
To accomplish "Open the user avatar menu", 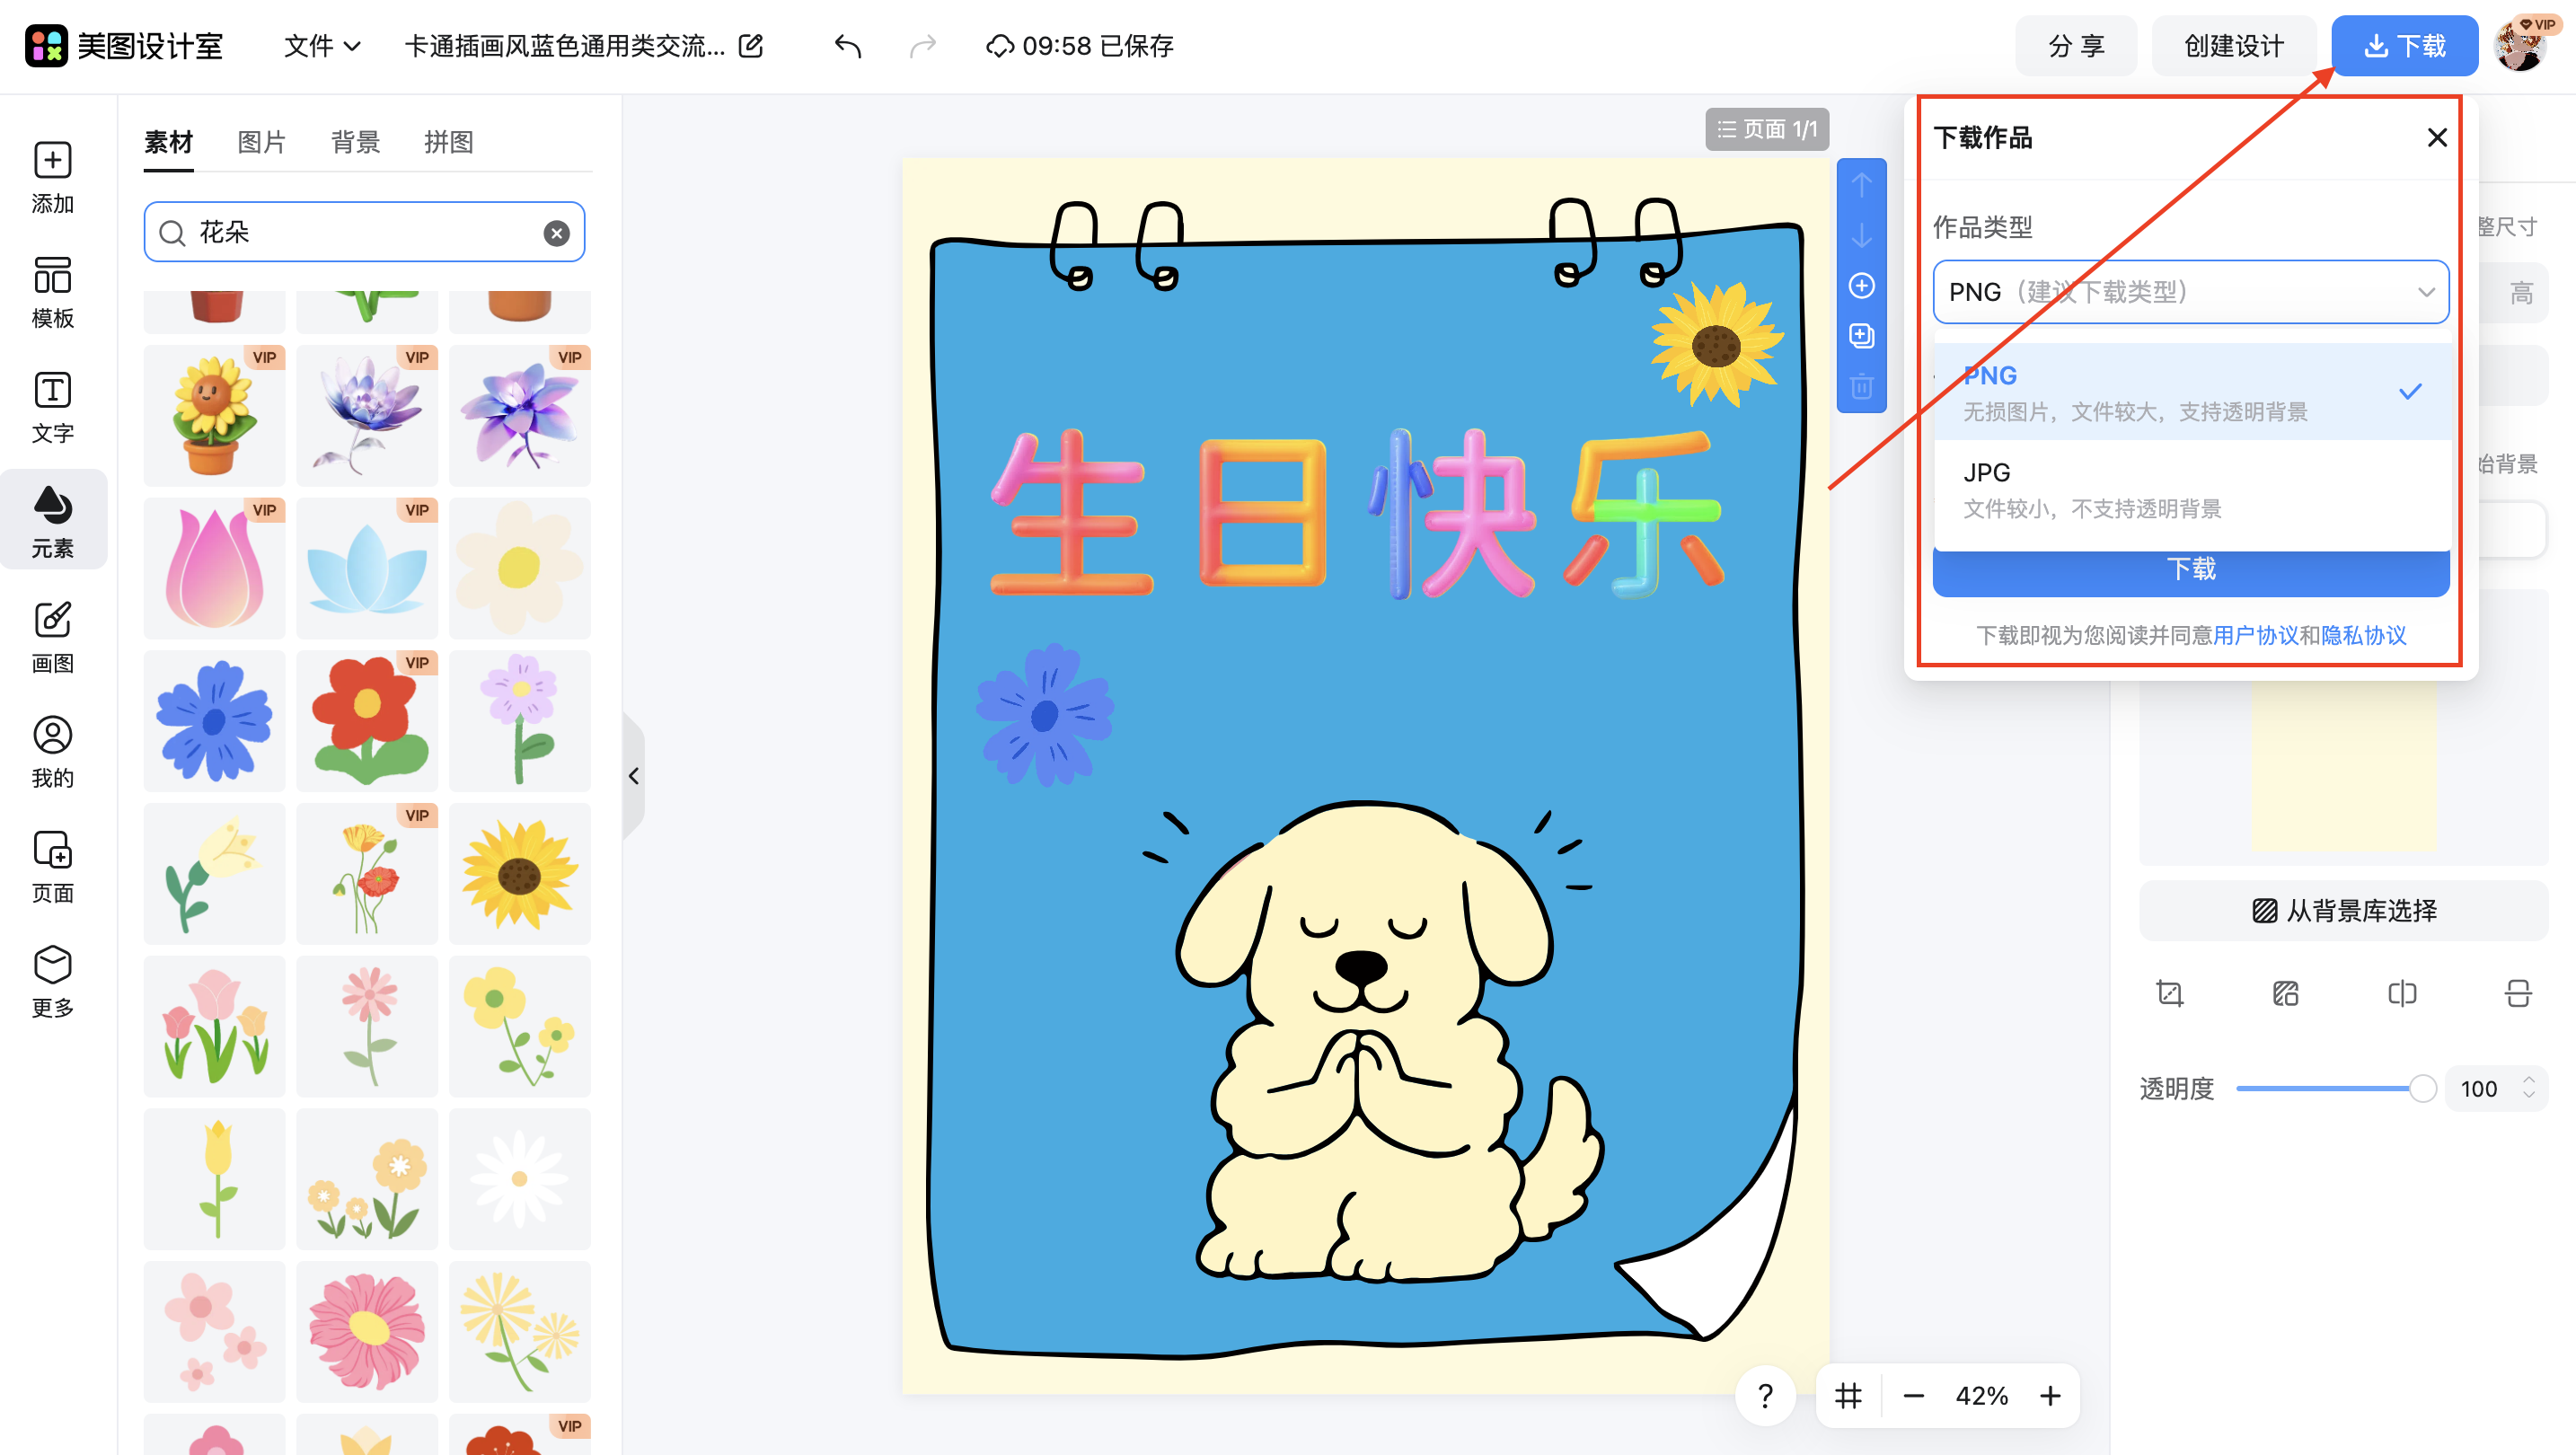I will pos(2520,46).
